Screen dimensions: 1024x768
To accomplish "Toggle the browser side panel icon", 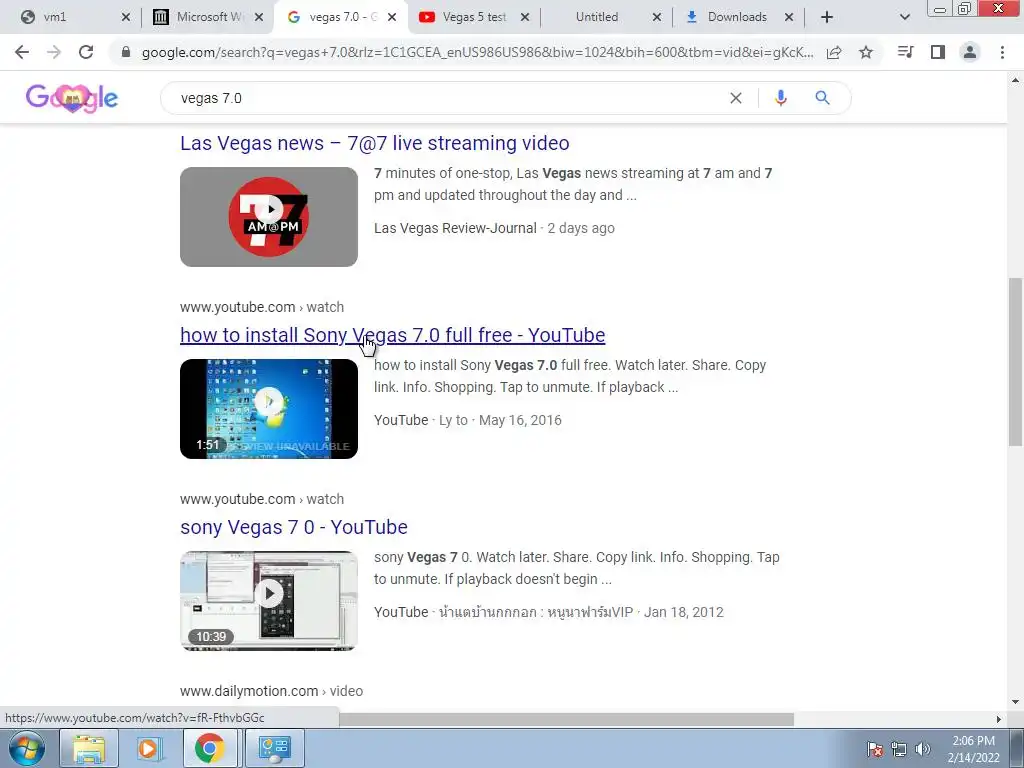I will 938,52.
